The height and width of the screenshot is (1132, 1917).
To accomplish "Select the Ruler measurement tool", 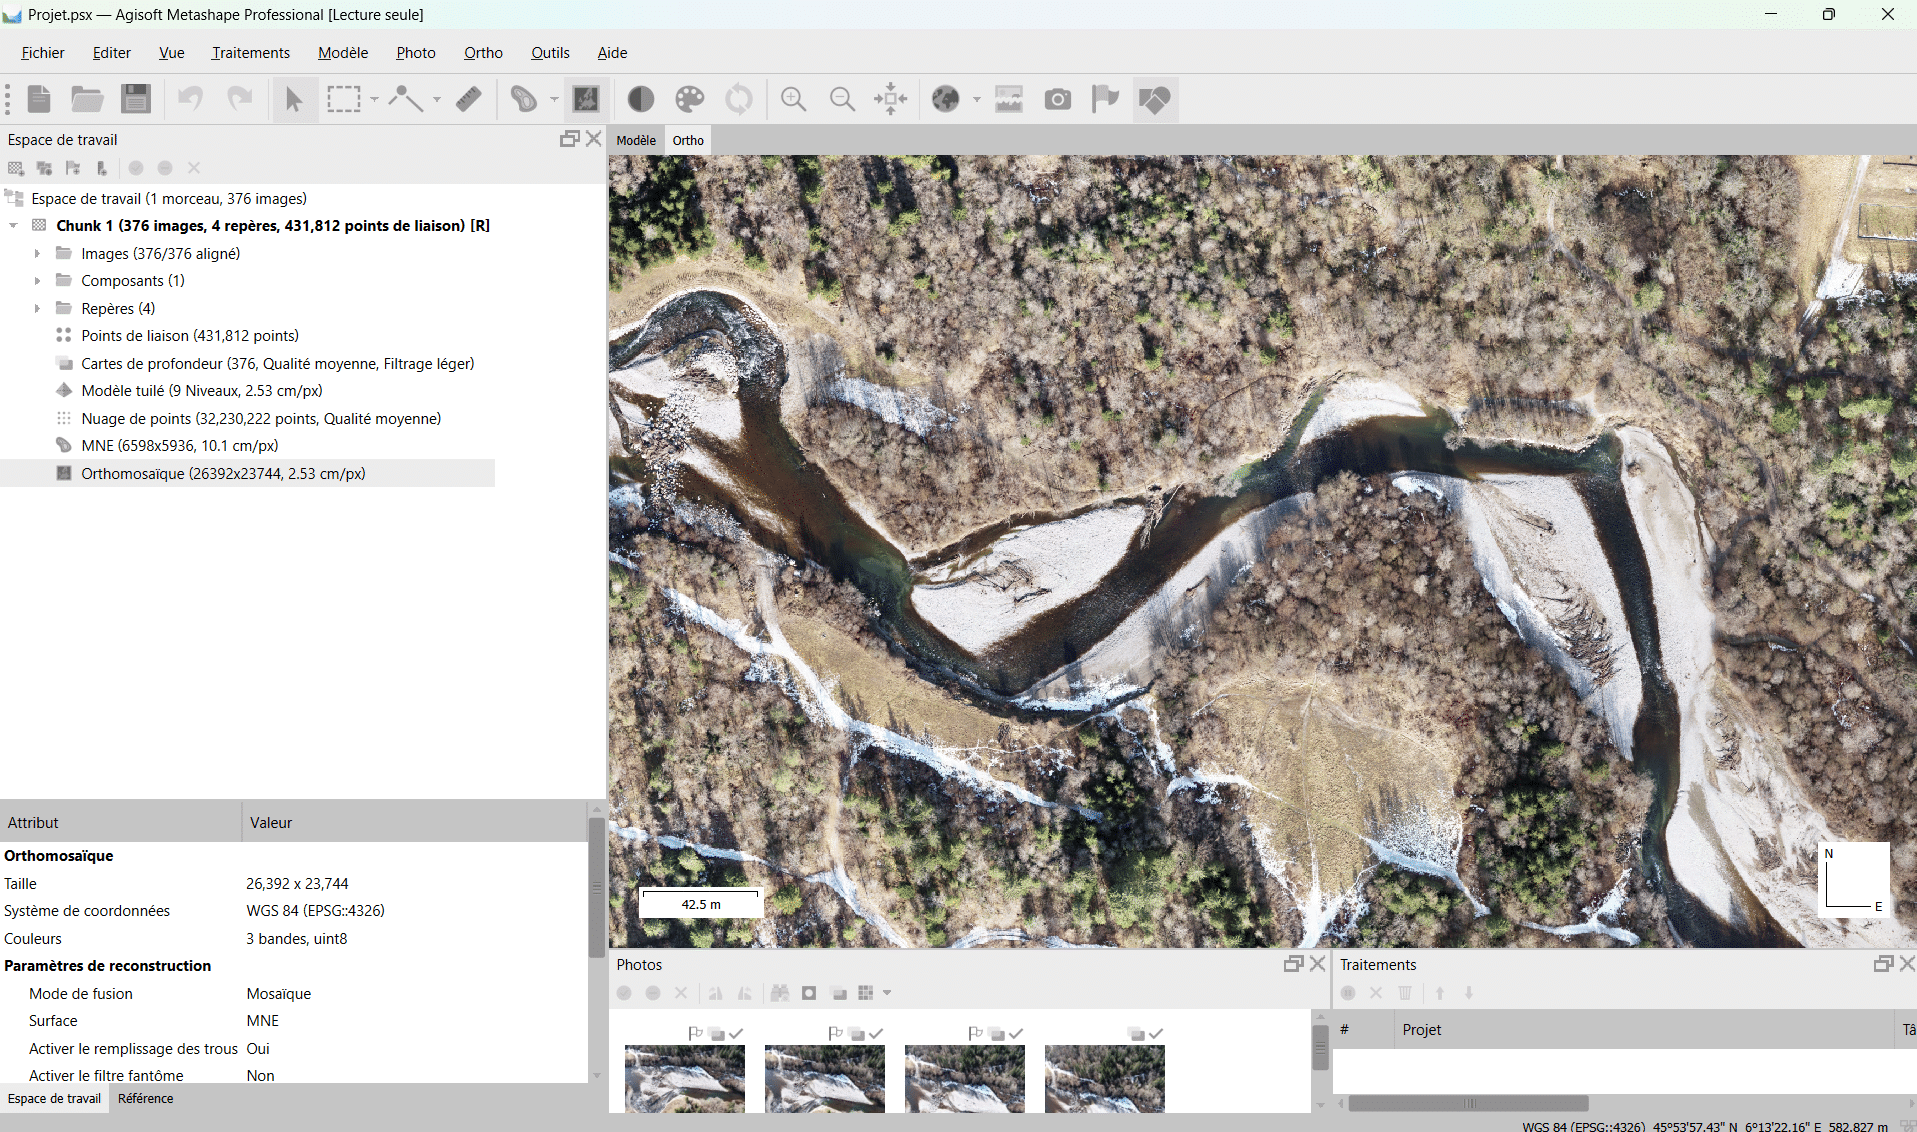I will click(x=469, y=99).
